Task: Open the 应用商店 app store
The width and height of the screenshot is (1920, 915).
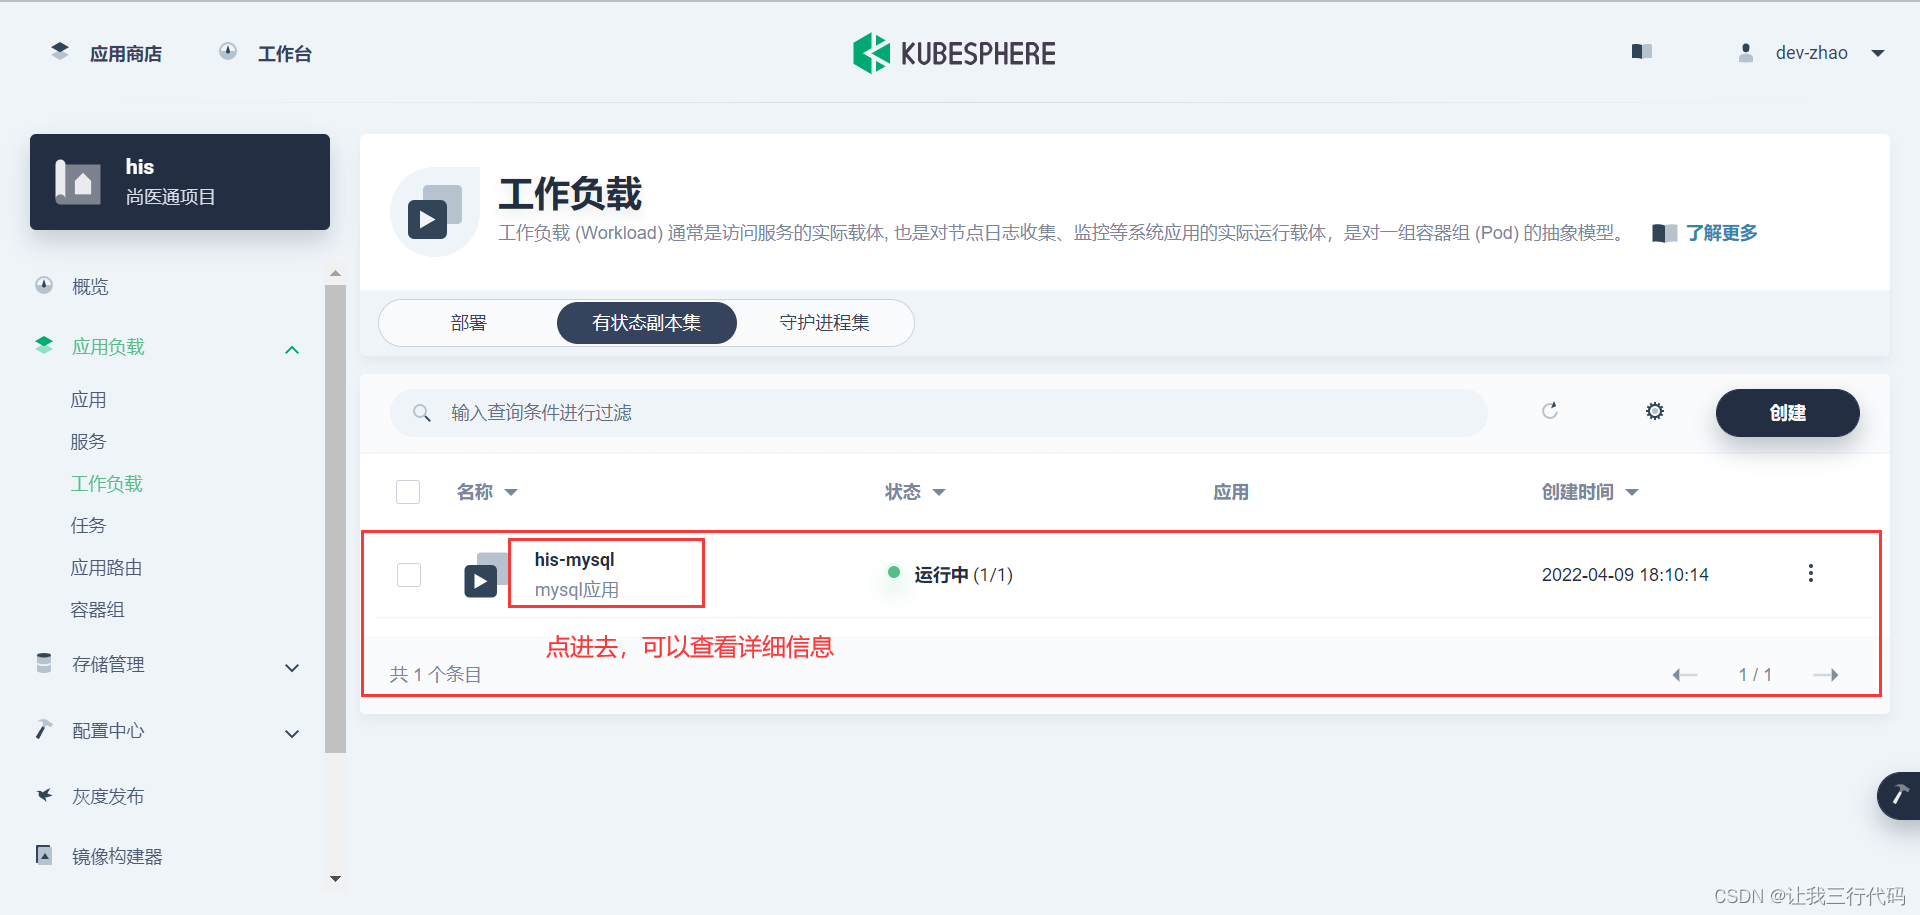Action: [107, 53]
